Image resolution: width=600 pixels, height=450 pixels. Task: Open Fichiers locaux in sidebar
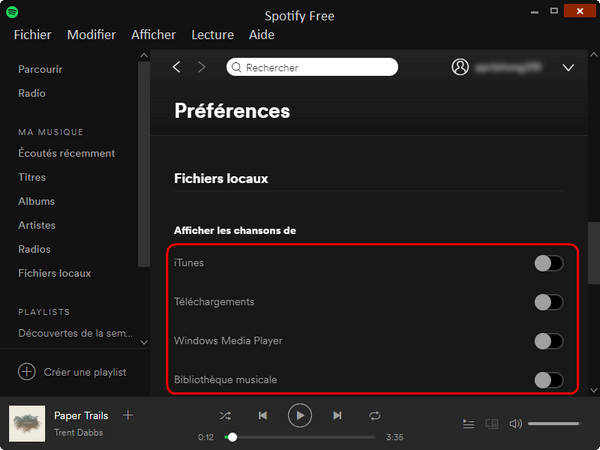click(x=54, y=273)
